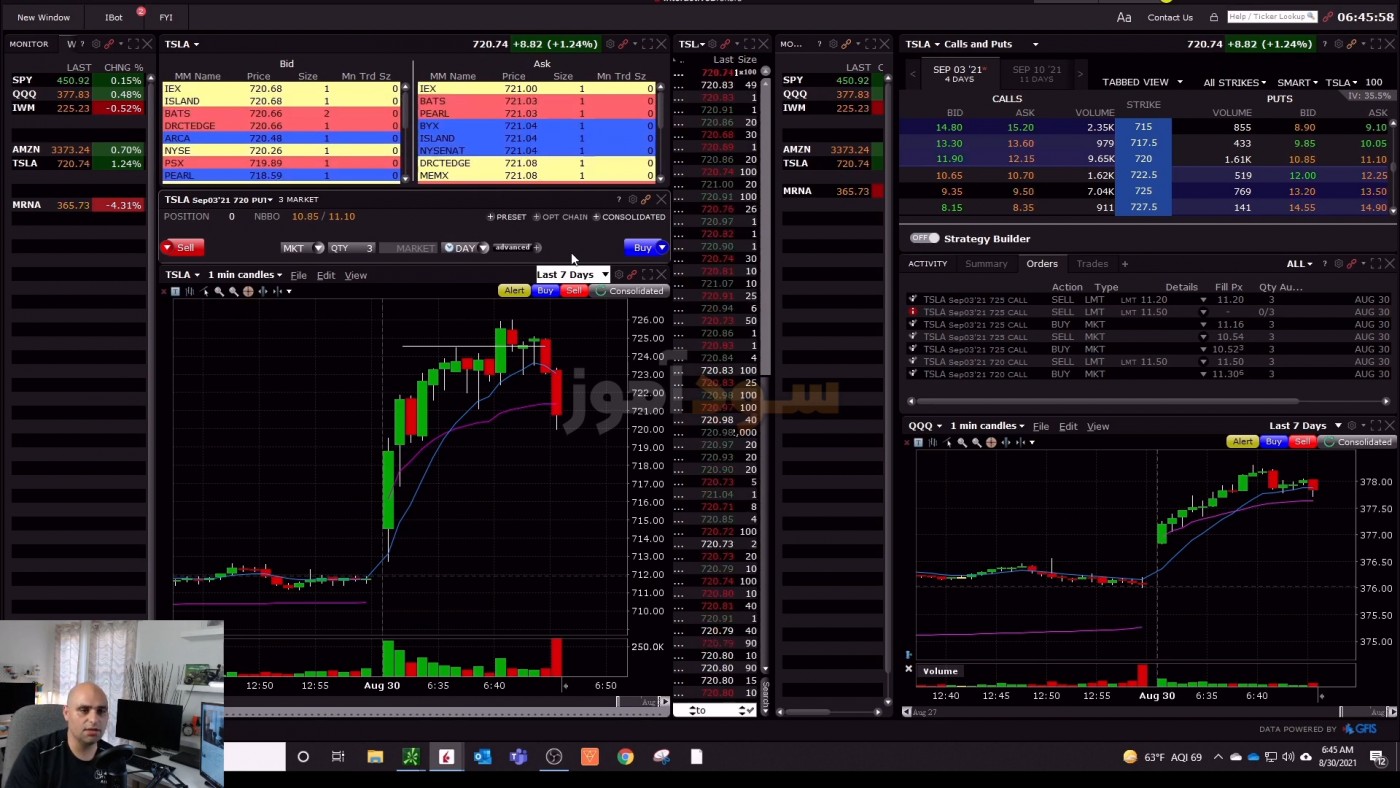The height and width of the screenshot is (788, 1400).
Task: Open TSLA chart settings gear icon
Action: tap(619, 274)
